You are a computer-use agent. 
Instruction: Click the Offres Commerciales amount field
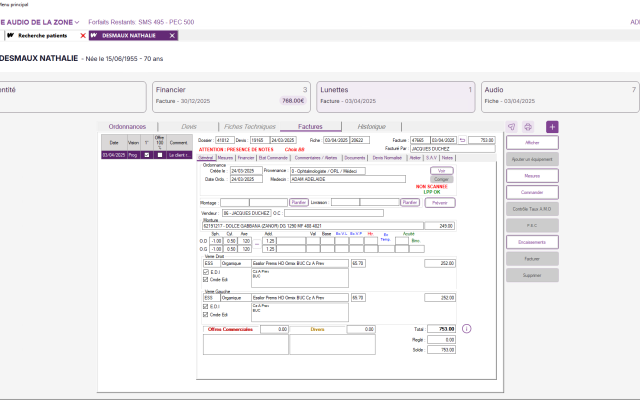coord(274,329)
